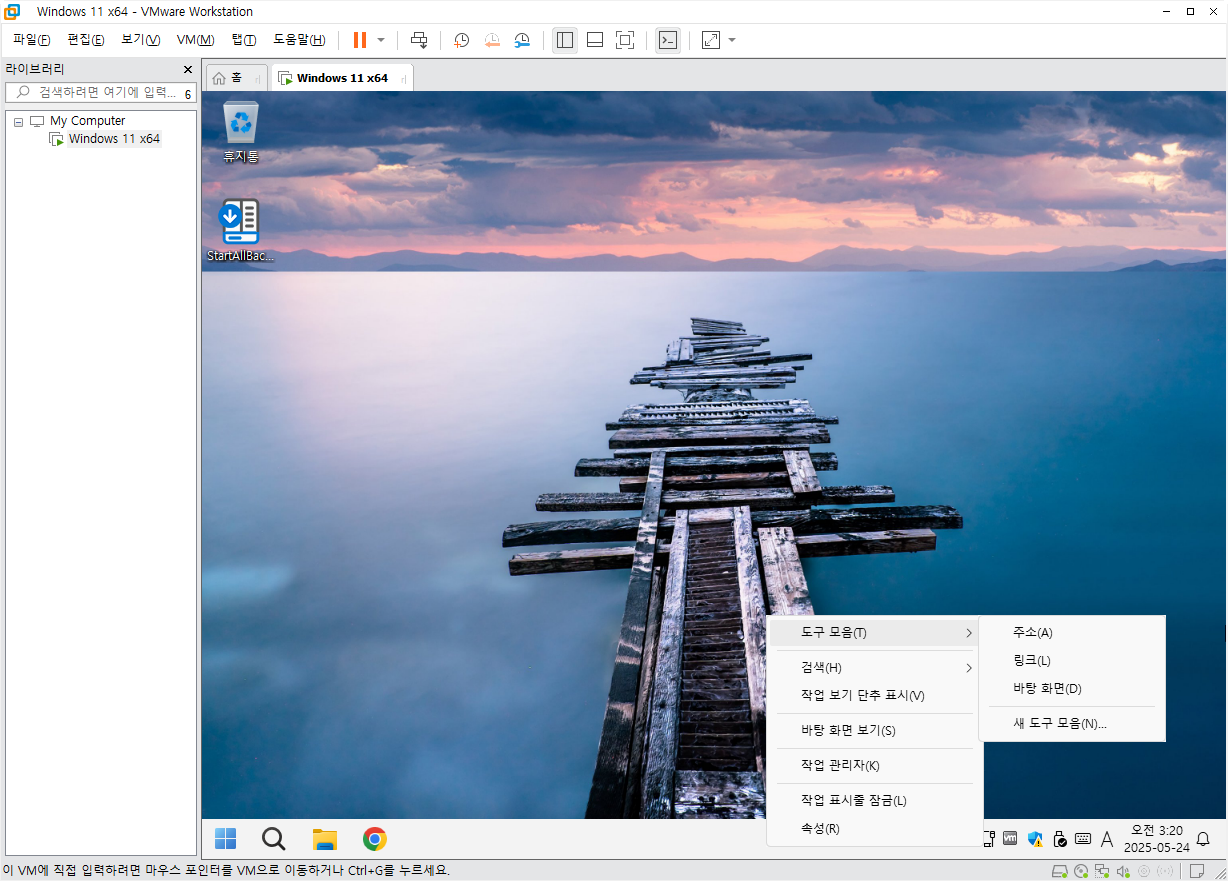Open the guest notification bell icon

click(1204, 839)
